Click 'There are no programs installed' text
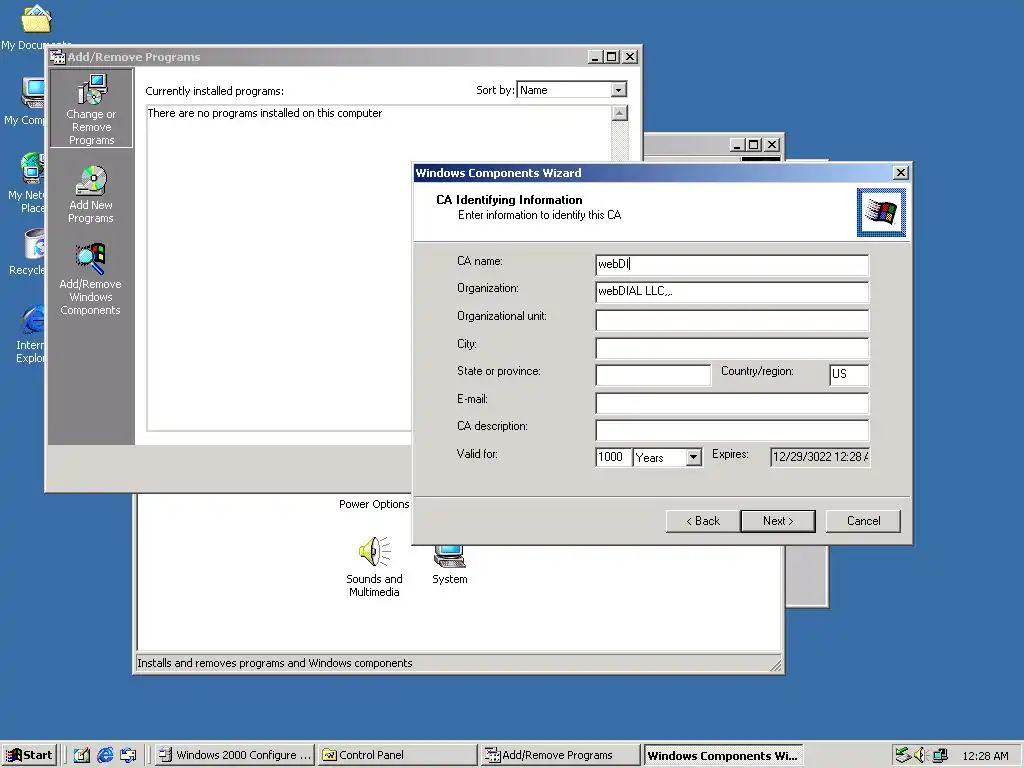 coord(264,113)
